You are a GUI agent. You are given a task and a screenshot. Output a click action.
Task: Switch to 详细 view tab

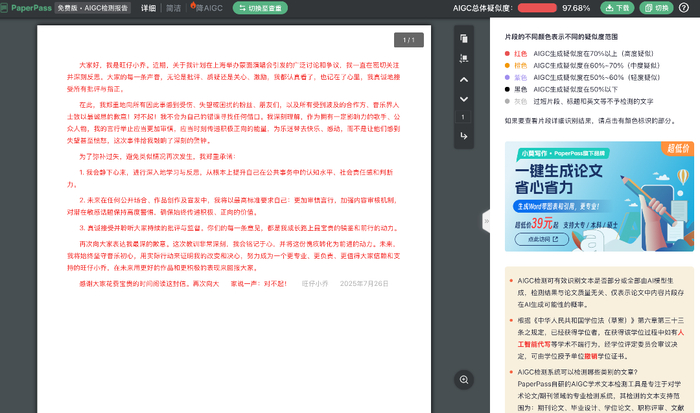click(148, 8)
